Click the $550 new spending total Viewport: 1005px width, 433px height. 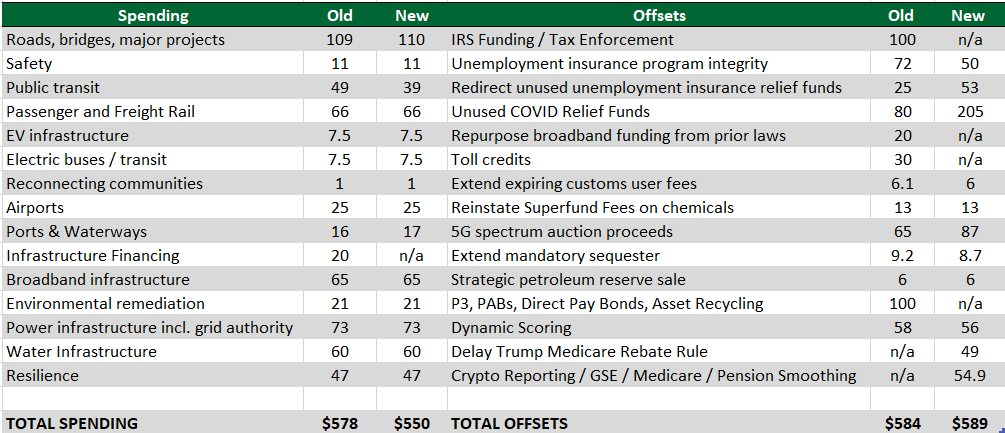coord(411,423)
